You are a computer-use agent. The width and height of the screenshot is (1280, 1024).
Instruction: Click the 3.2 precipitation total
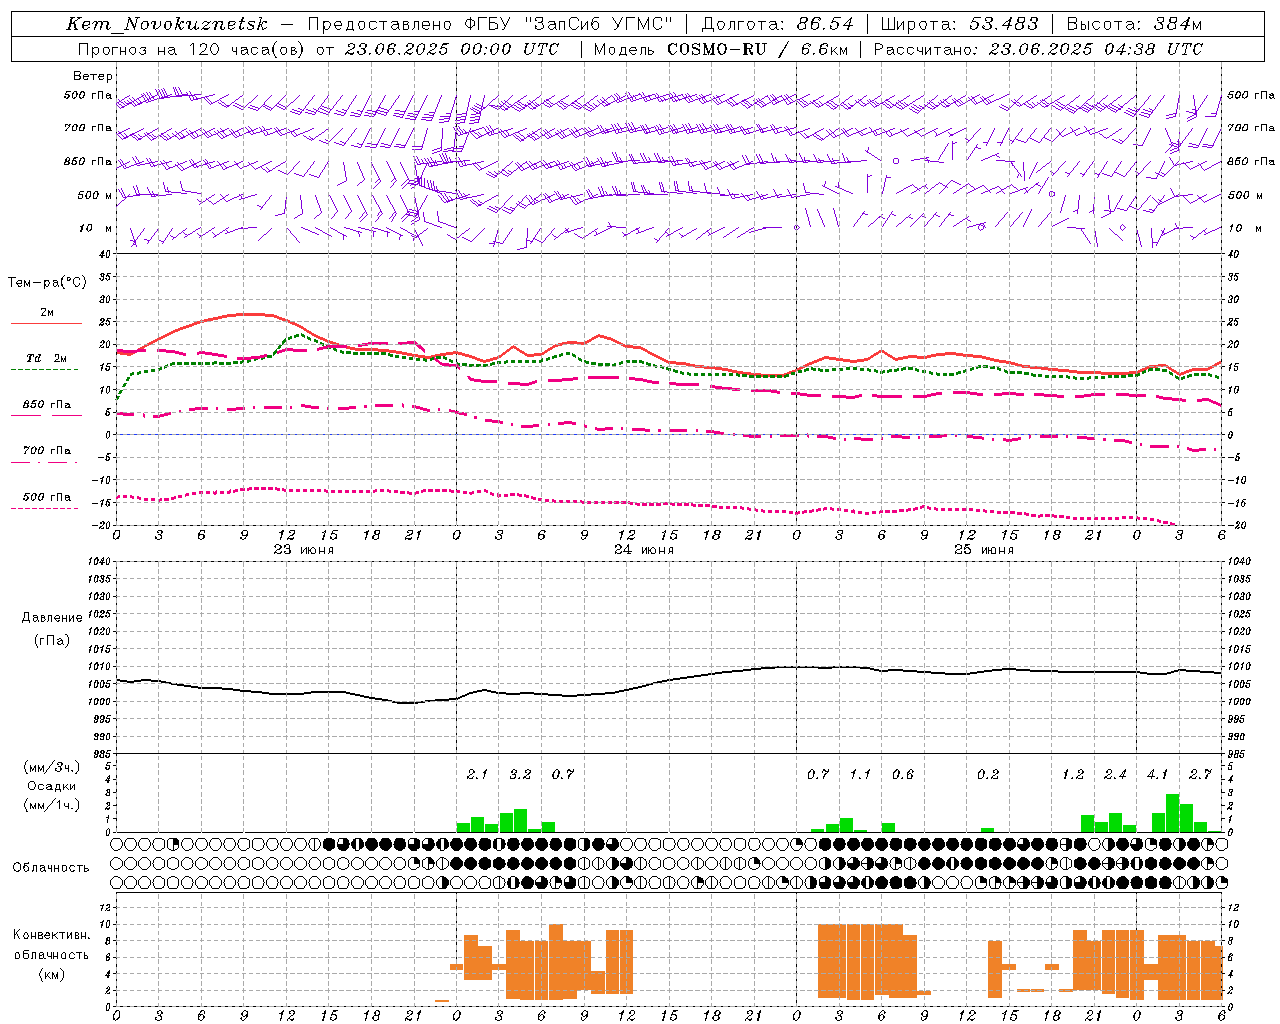[520, 774]
